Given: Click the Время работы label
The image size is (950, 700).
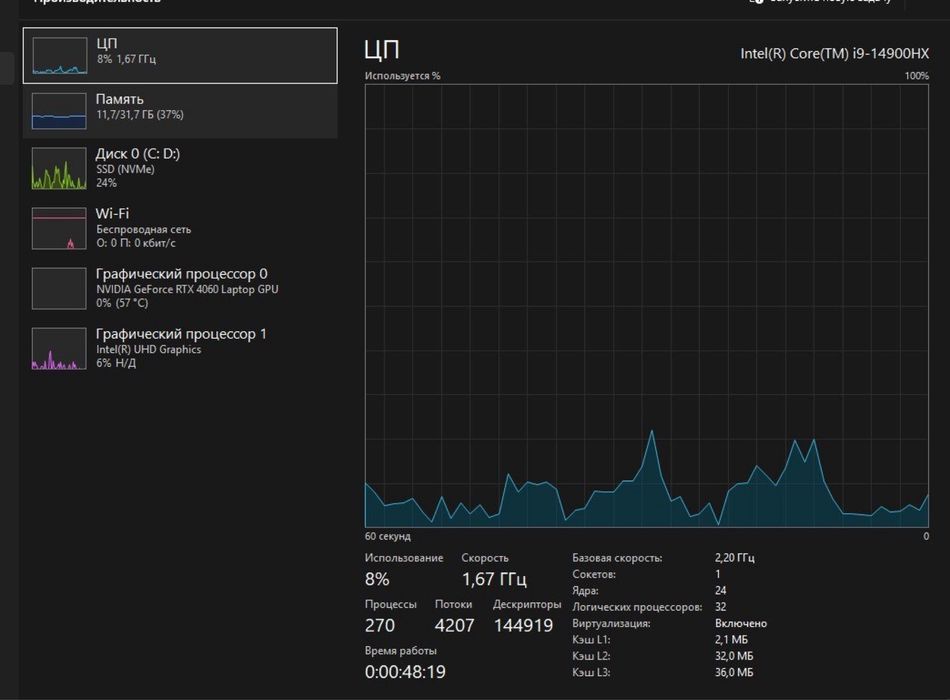Looking at the screenshot, I should [400, 651].
